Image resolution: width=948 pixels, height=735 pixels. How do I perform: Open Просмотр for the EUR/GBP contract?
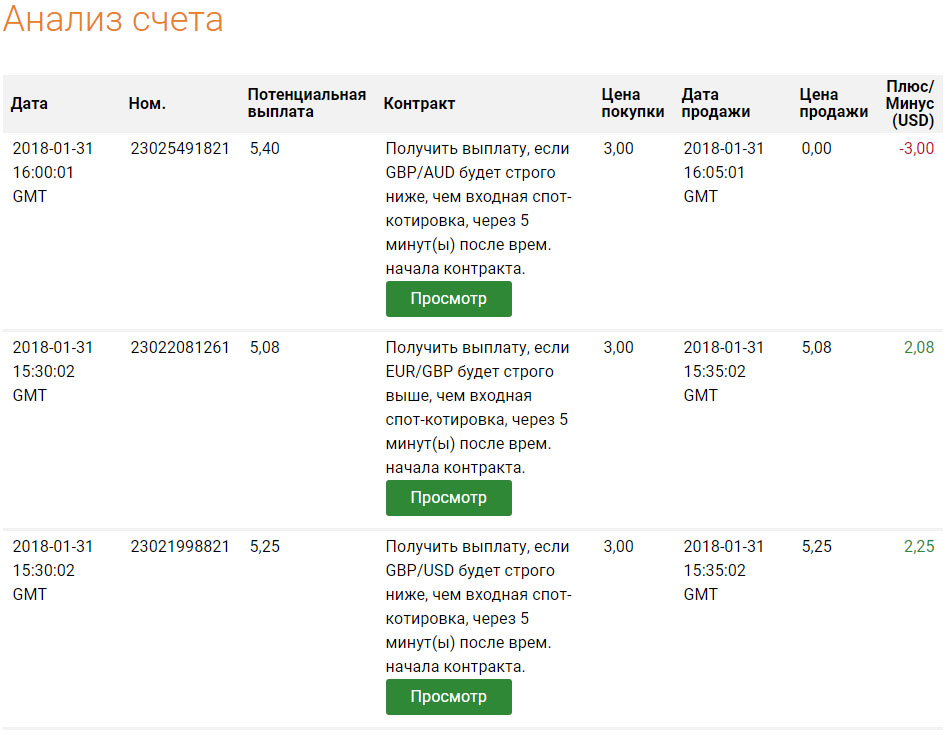pos(448,498)
